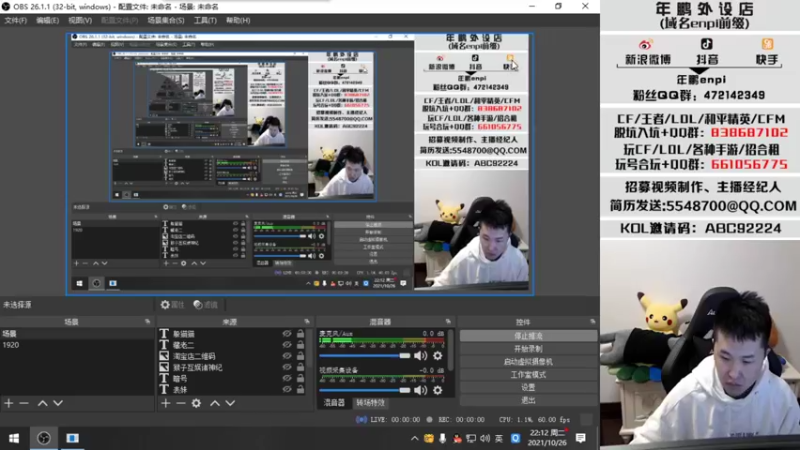Viewport: 800px width, 450px height.
Task: Move scene up with the up arrow in 场景 panel
Action: coord(42,403)
